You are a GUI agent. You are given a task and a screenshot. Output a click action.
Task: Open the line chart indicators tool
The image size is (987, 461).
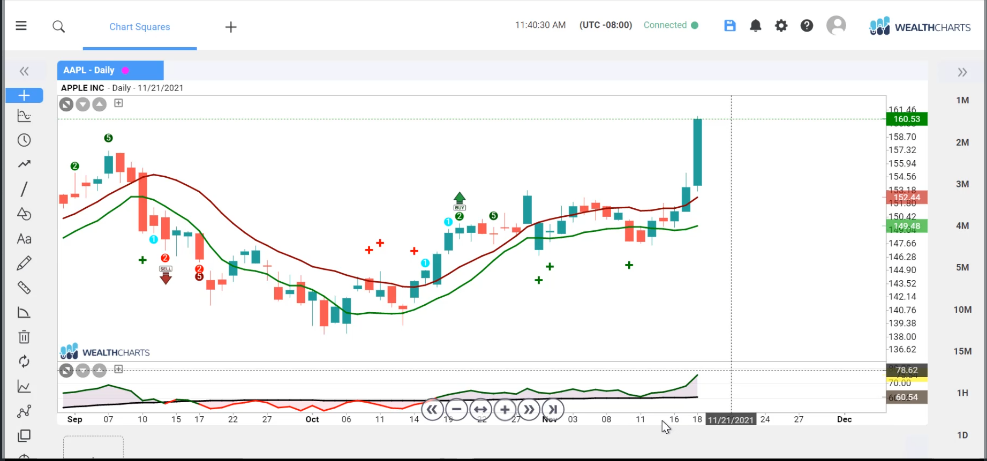pos(24,387)
